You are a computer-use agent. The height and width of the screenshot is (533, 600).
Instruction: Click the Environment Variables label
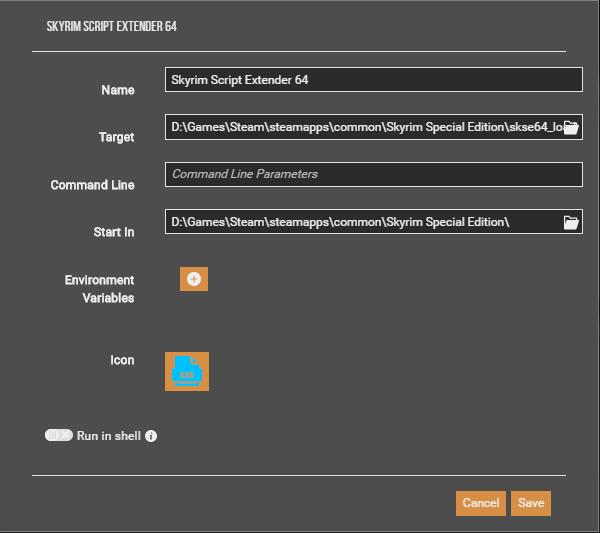coord(99,289)
